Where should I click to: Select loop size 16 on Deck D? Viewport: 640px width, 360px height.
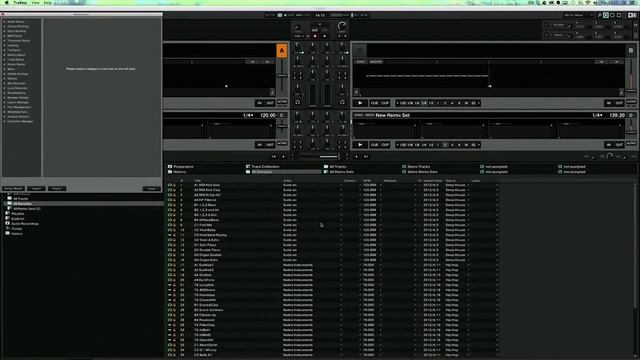[466, 145]
